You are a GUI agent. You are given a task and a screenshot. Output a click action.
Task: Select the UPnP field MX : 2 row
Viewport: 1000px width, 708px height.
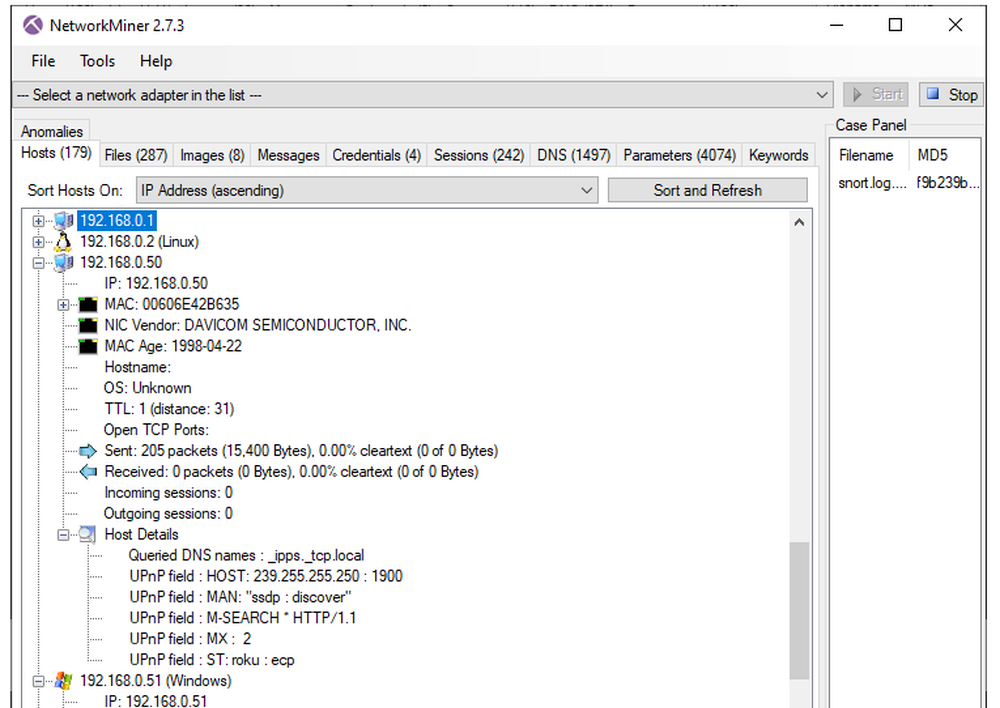(x=190, y=639)
